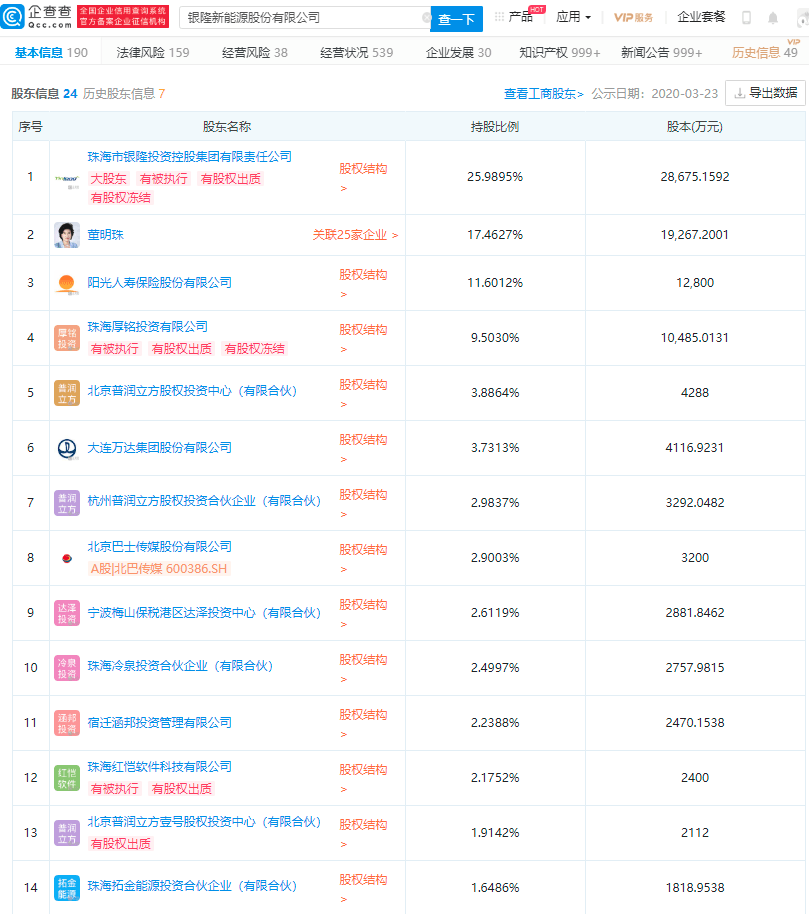The image size is (809, 914).
Task: Click 有被执行 tag under 珠海红恺软件
Action: (x=114, y=789)
